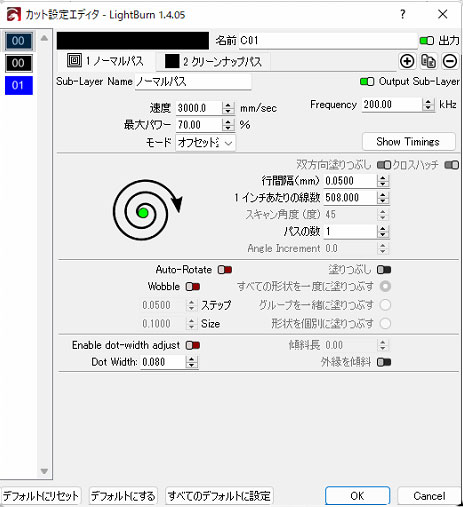Click the デフォルトにする button

(123, 496)
